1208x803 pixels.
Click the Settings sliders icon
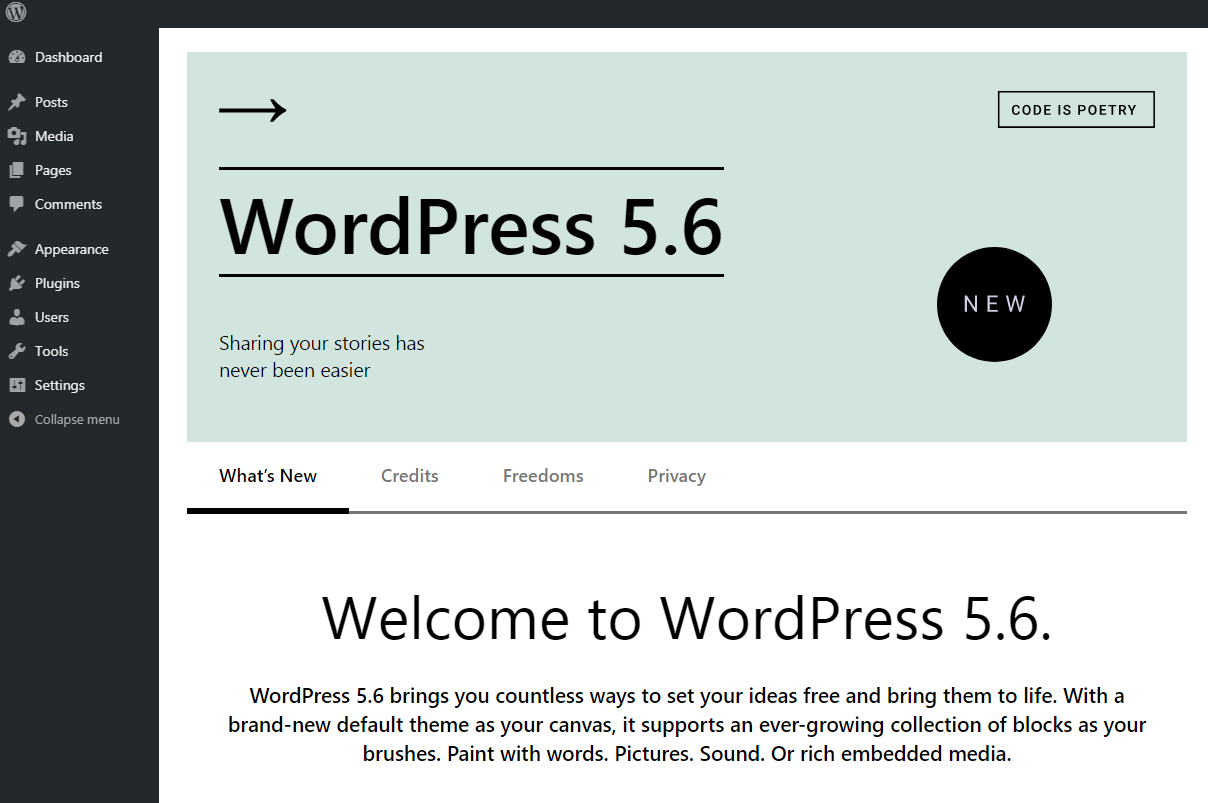pyautogui.click(x=16, y=385)
